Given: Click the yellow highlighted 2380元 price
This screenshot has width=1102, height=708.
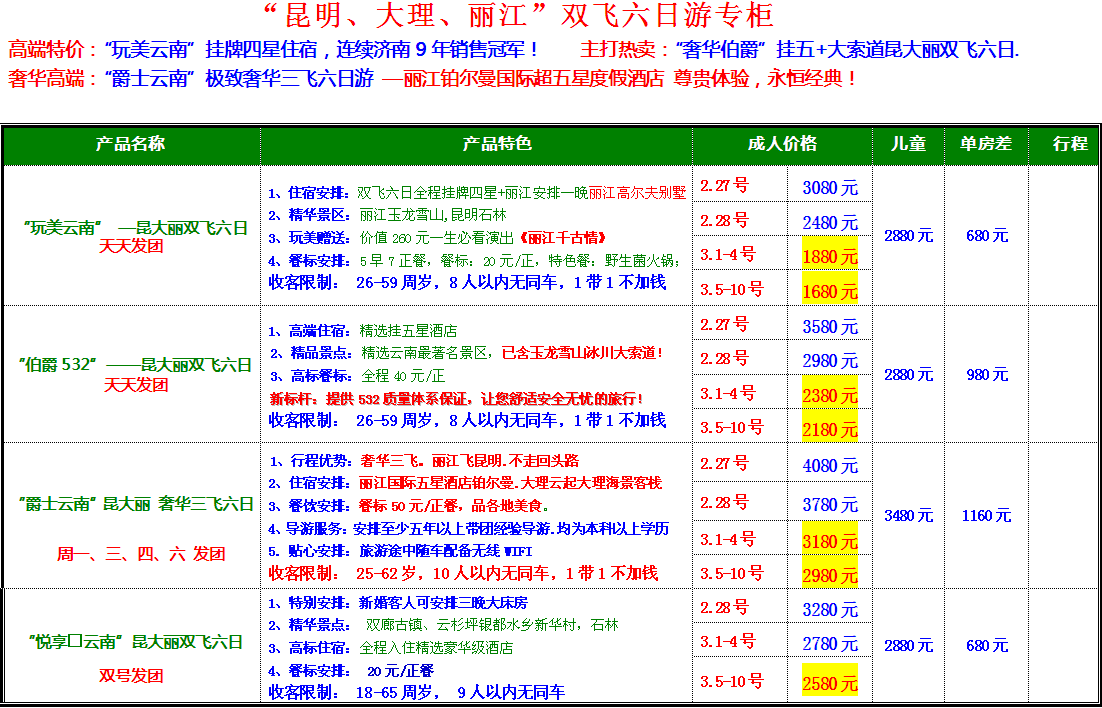Looking at the screenshot, I should (830, 395).
